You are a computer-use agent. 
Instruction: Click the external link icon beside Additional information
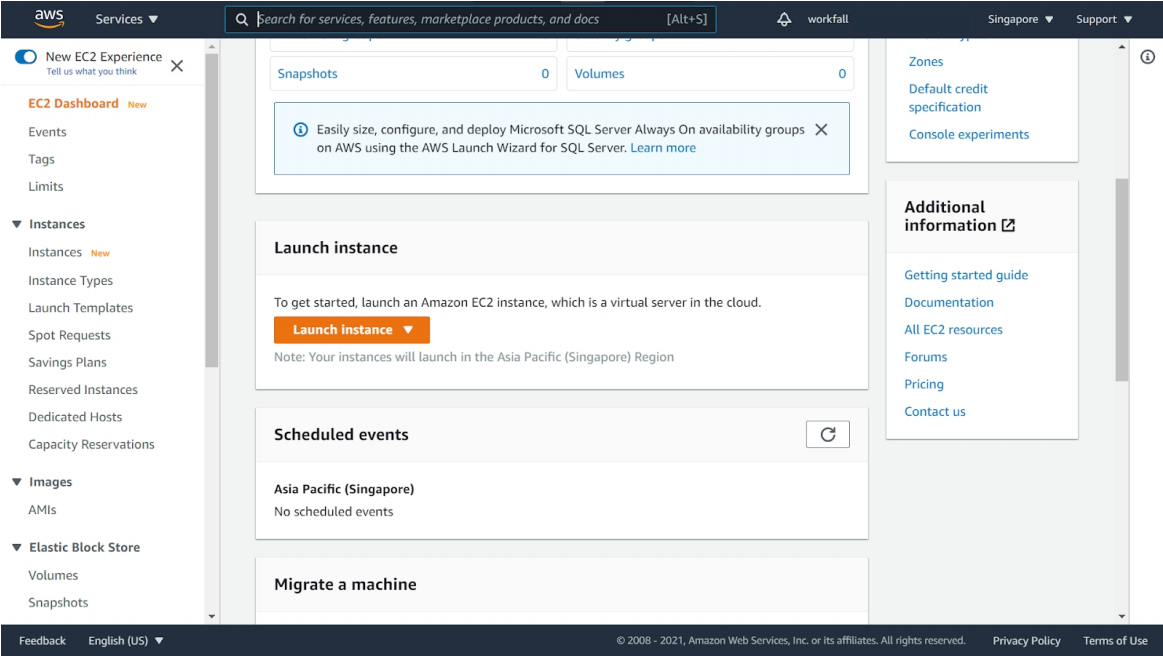point(1008,226)
